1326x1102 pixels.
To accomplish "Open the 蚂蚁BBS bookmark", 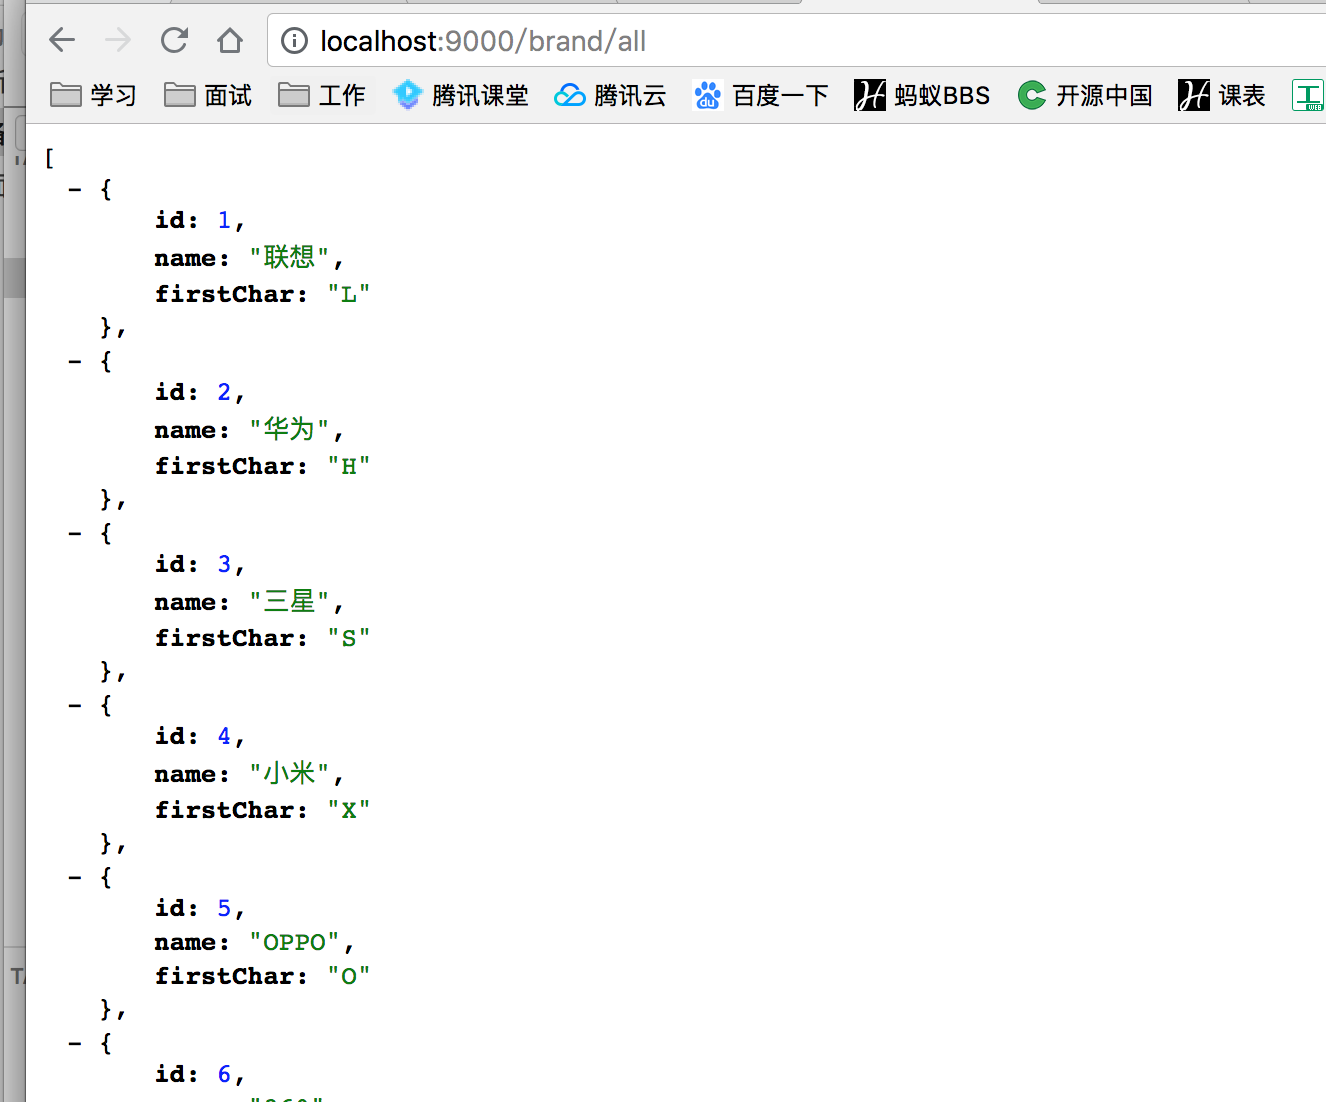I will [x=922, y=95].
